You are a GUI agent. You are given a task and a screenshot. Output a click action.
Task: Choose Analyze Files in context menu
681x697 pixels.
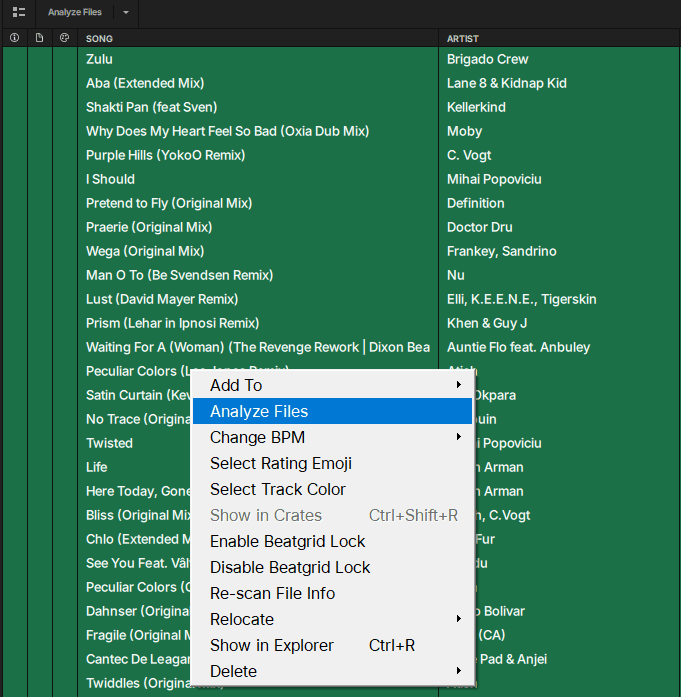(x=332, y=411)
